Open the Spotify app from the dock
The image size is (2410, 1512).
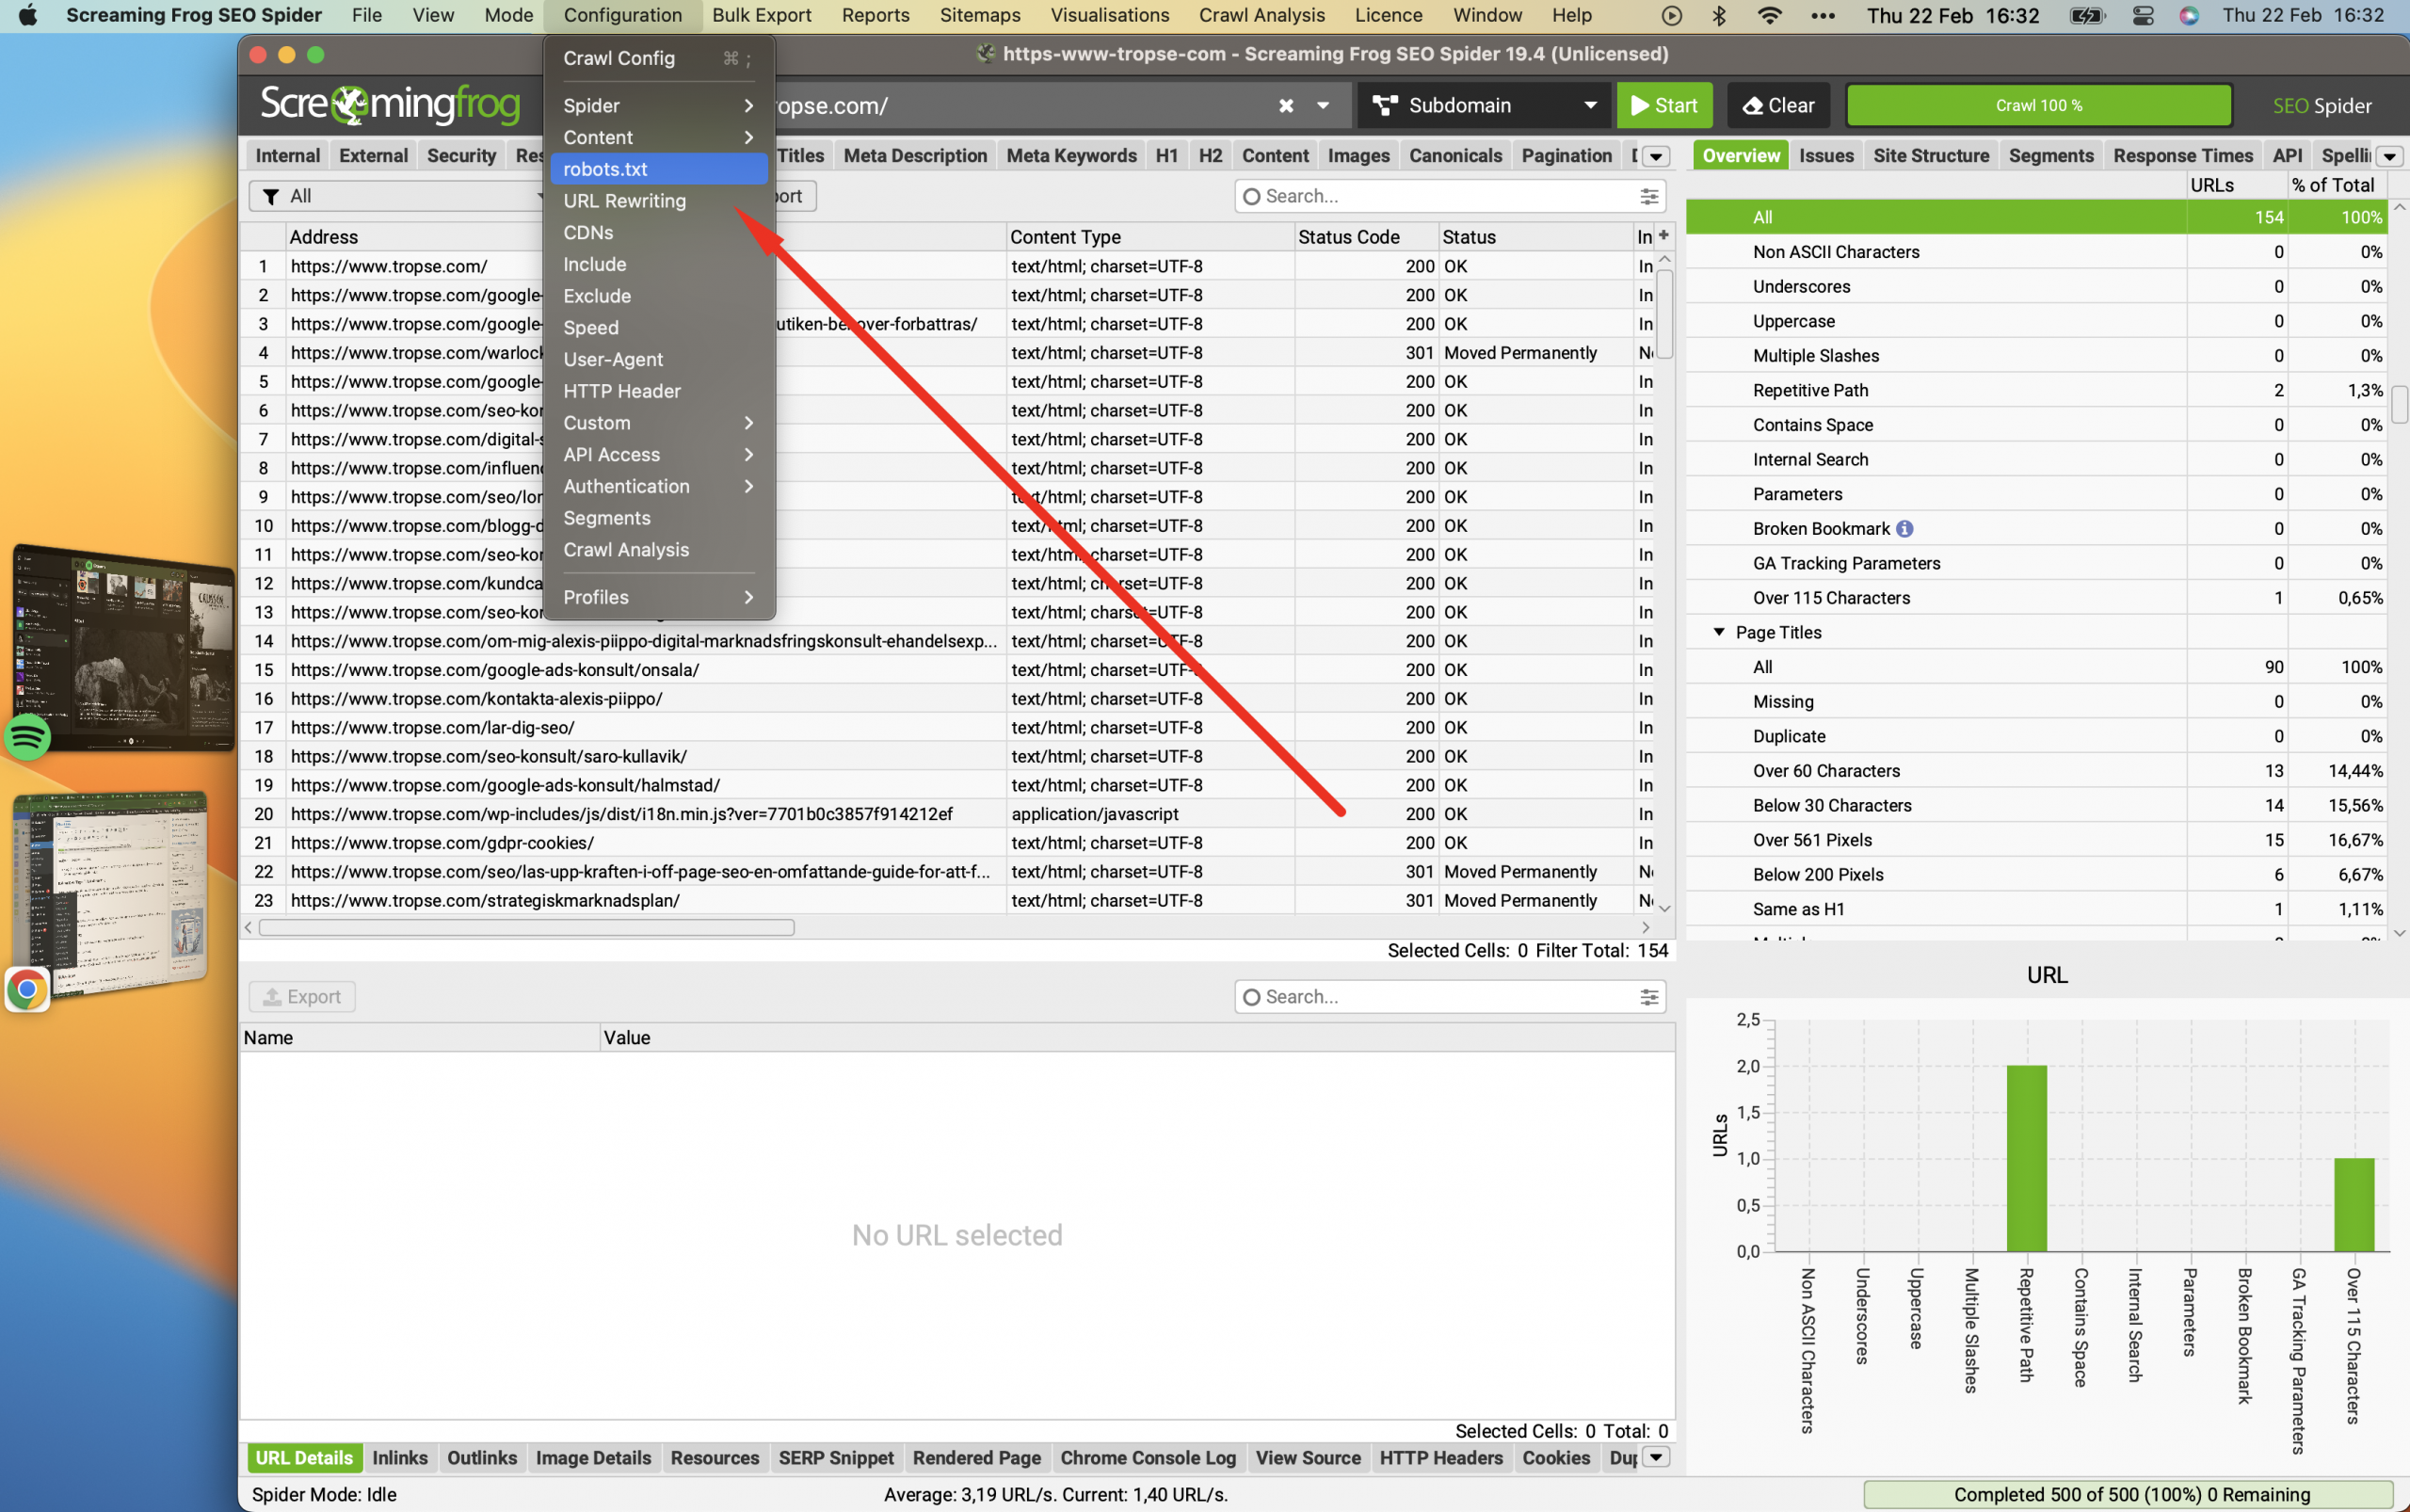28,738
